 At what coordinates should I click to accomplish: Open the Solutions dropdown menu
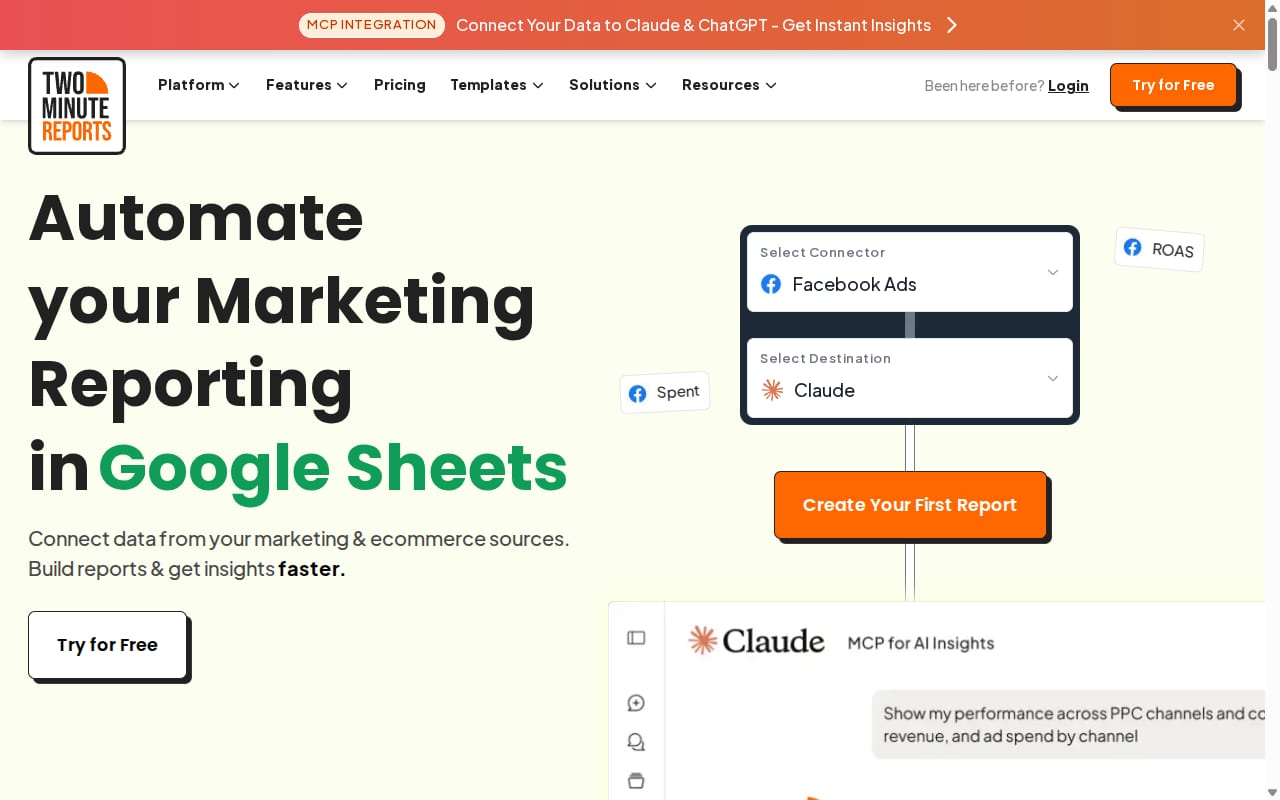click(613, 85)
